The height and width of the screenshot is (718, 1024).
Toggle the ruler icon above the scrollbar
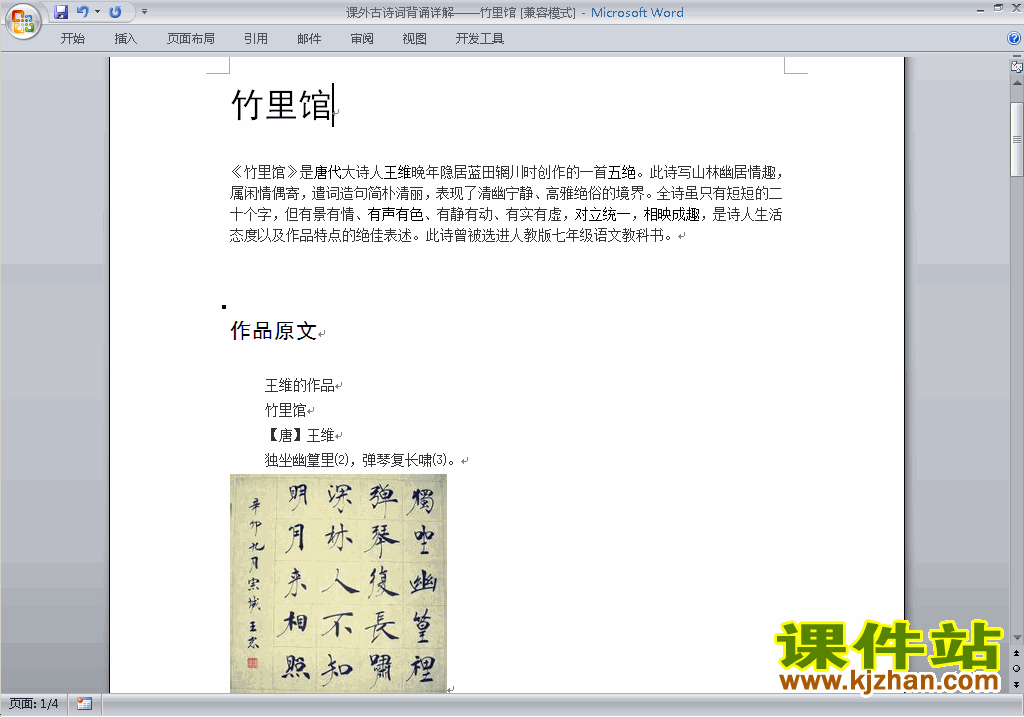pos(1017,65)
